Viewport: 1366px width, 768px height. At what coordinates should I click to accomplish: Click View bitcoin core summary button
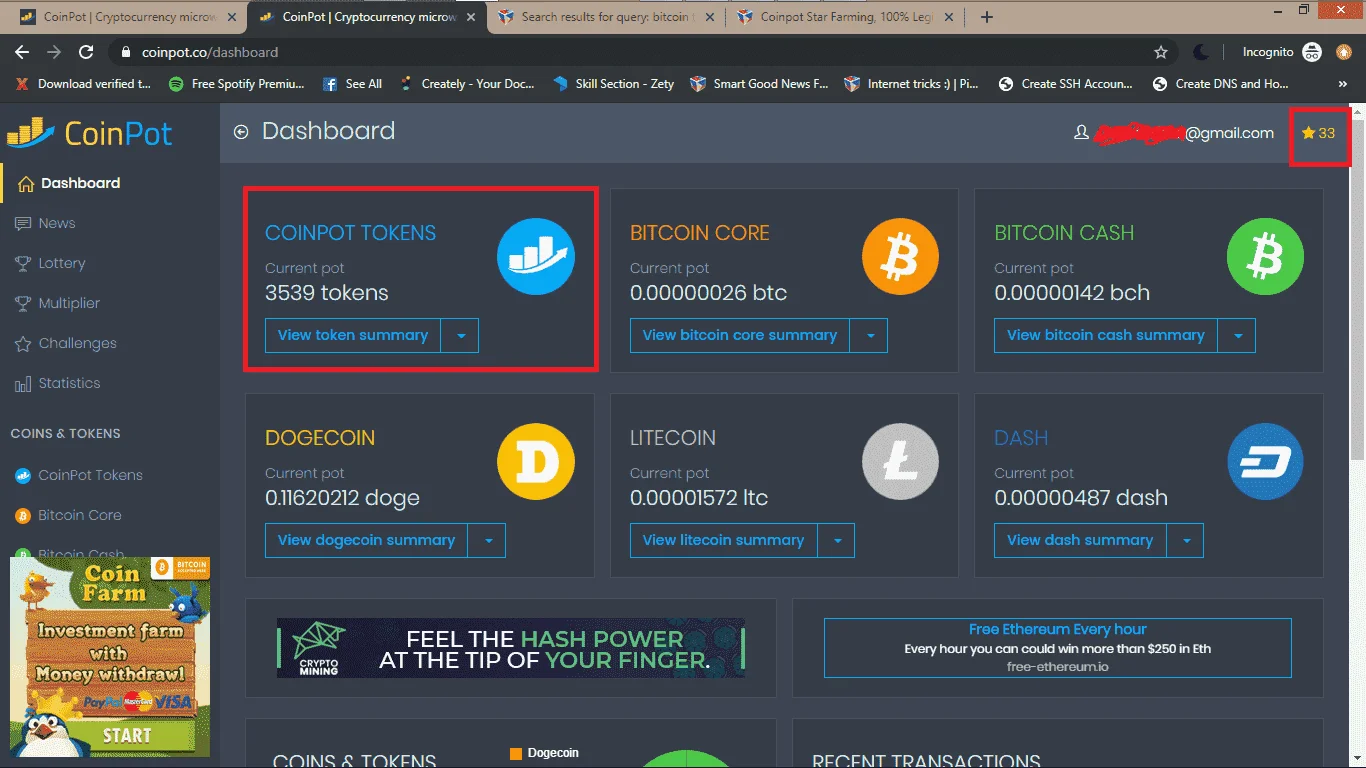pos(740,336)
